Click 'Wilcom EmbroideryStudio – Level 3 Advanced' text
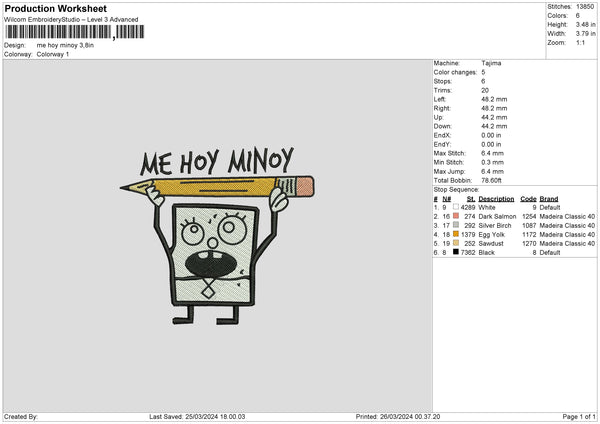 [71, 20]
